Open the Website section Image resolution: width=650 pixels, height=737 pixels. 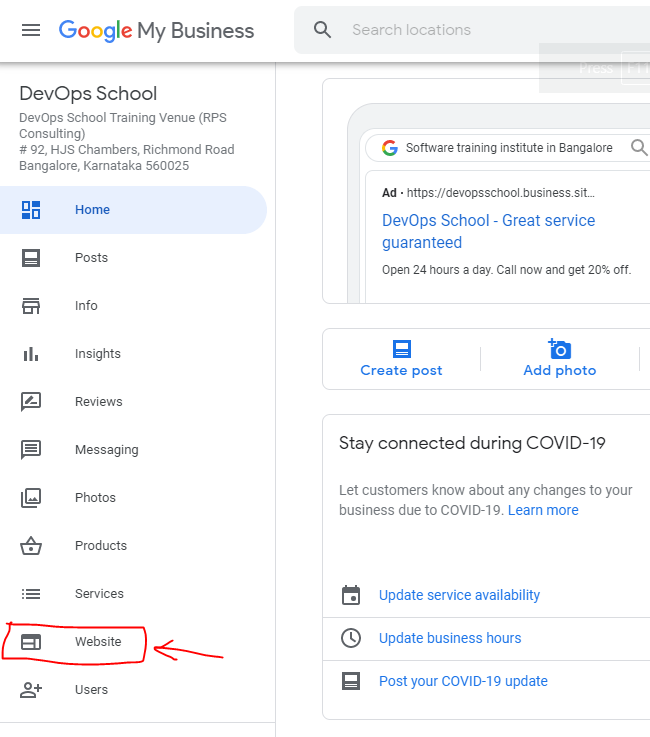tap(98, 642)
